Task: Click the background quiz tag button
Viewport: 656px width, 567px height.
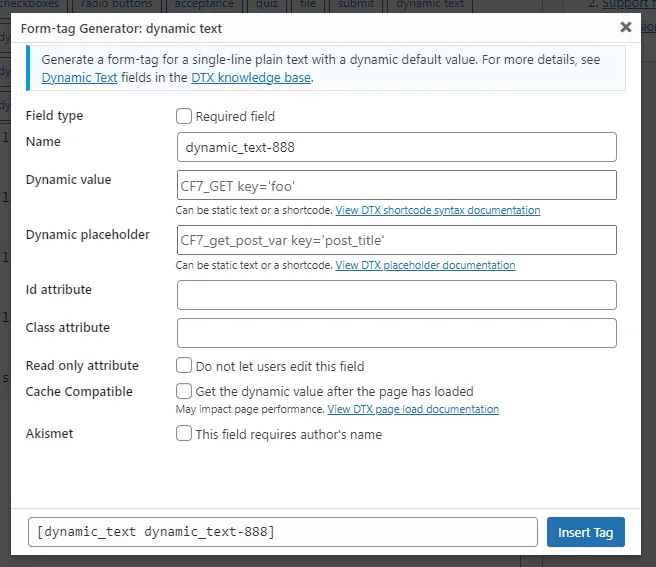Action: 267,5
